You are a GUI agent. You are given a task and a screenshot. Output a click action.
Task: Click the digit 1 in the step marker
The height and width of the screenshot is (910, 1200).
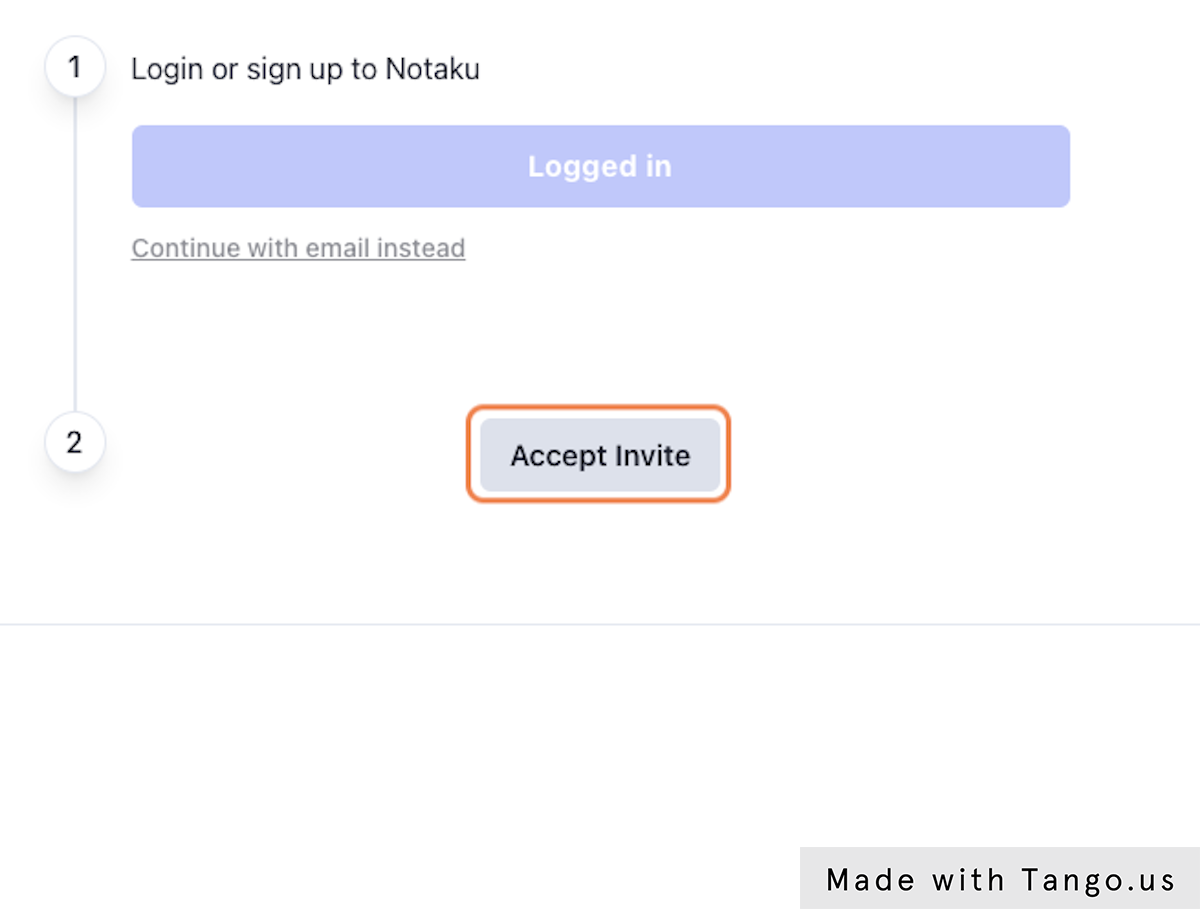[74, 68]
